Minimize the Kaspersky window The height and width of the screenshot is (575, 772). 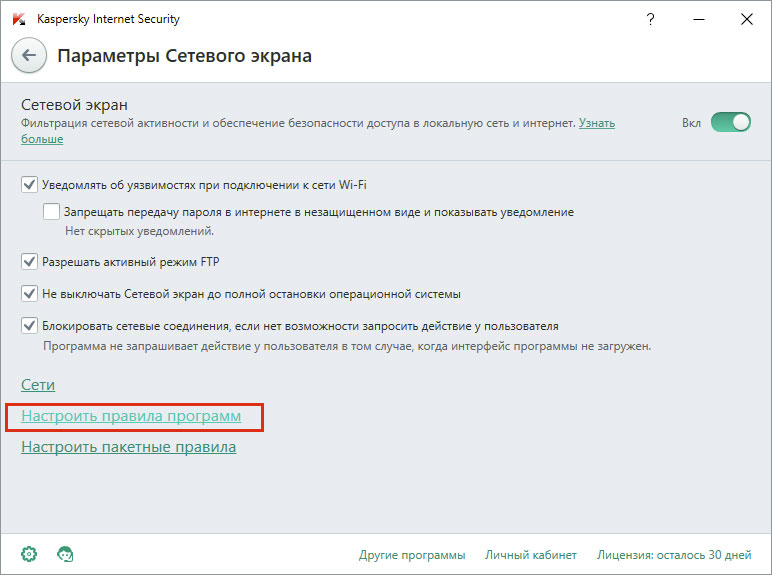(699, 19)
